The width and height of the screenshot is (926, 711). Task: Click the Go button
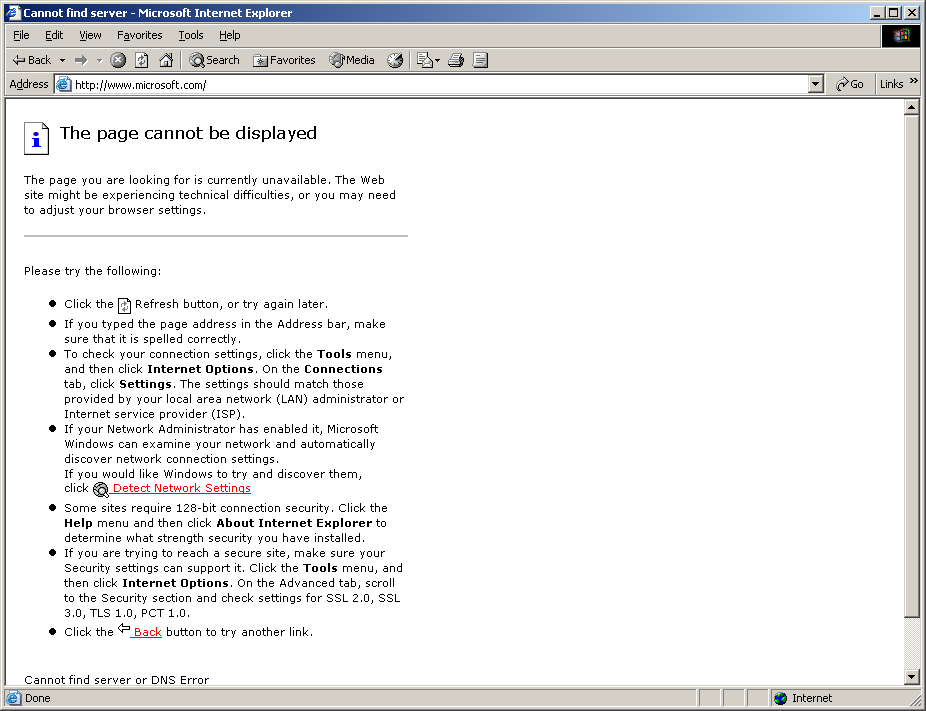click(850, 84)
